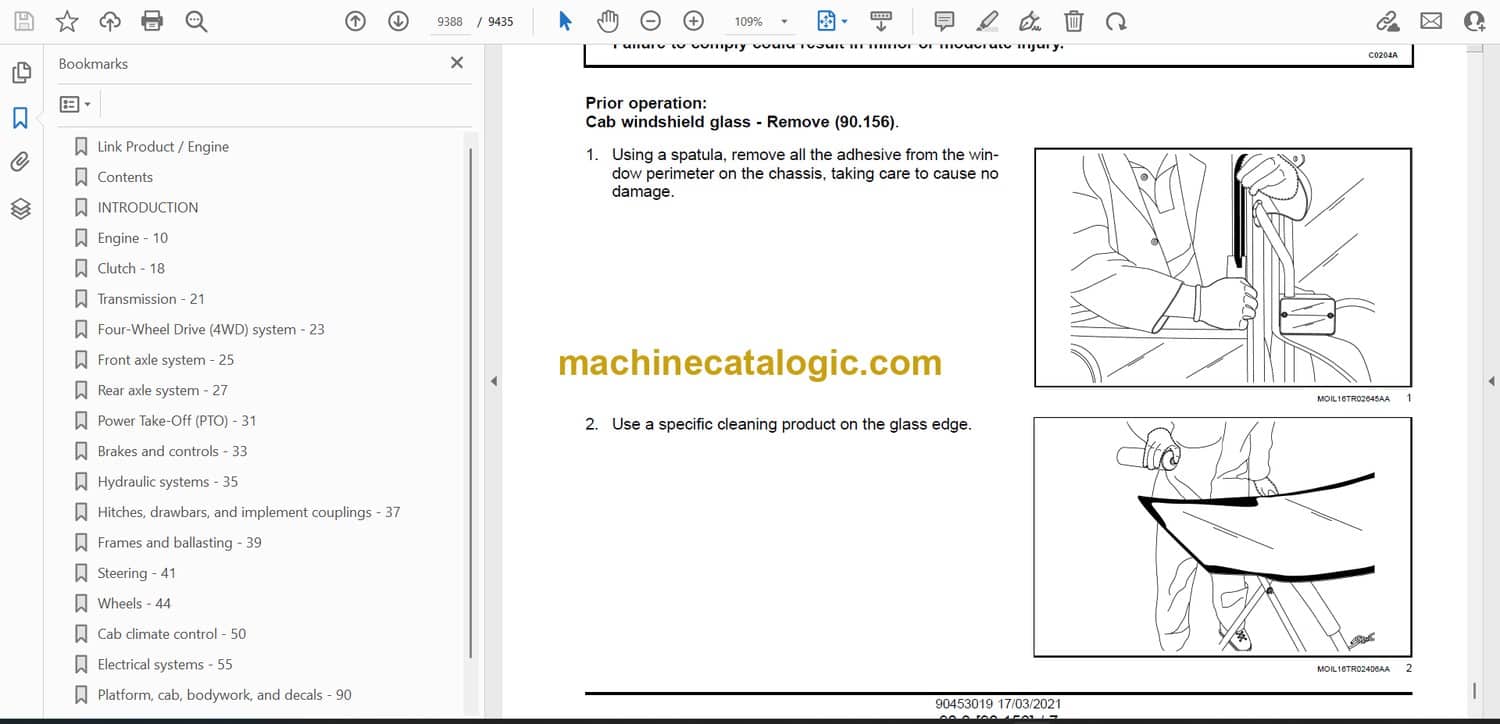Click the bookmarks panel vertical scrollbar

pyautogui.click(x=470, y=400)
